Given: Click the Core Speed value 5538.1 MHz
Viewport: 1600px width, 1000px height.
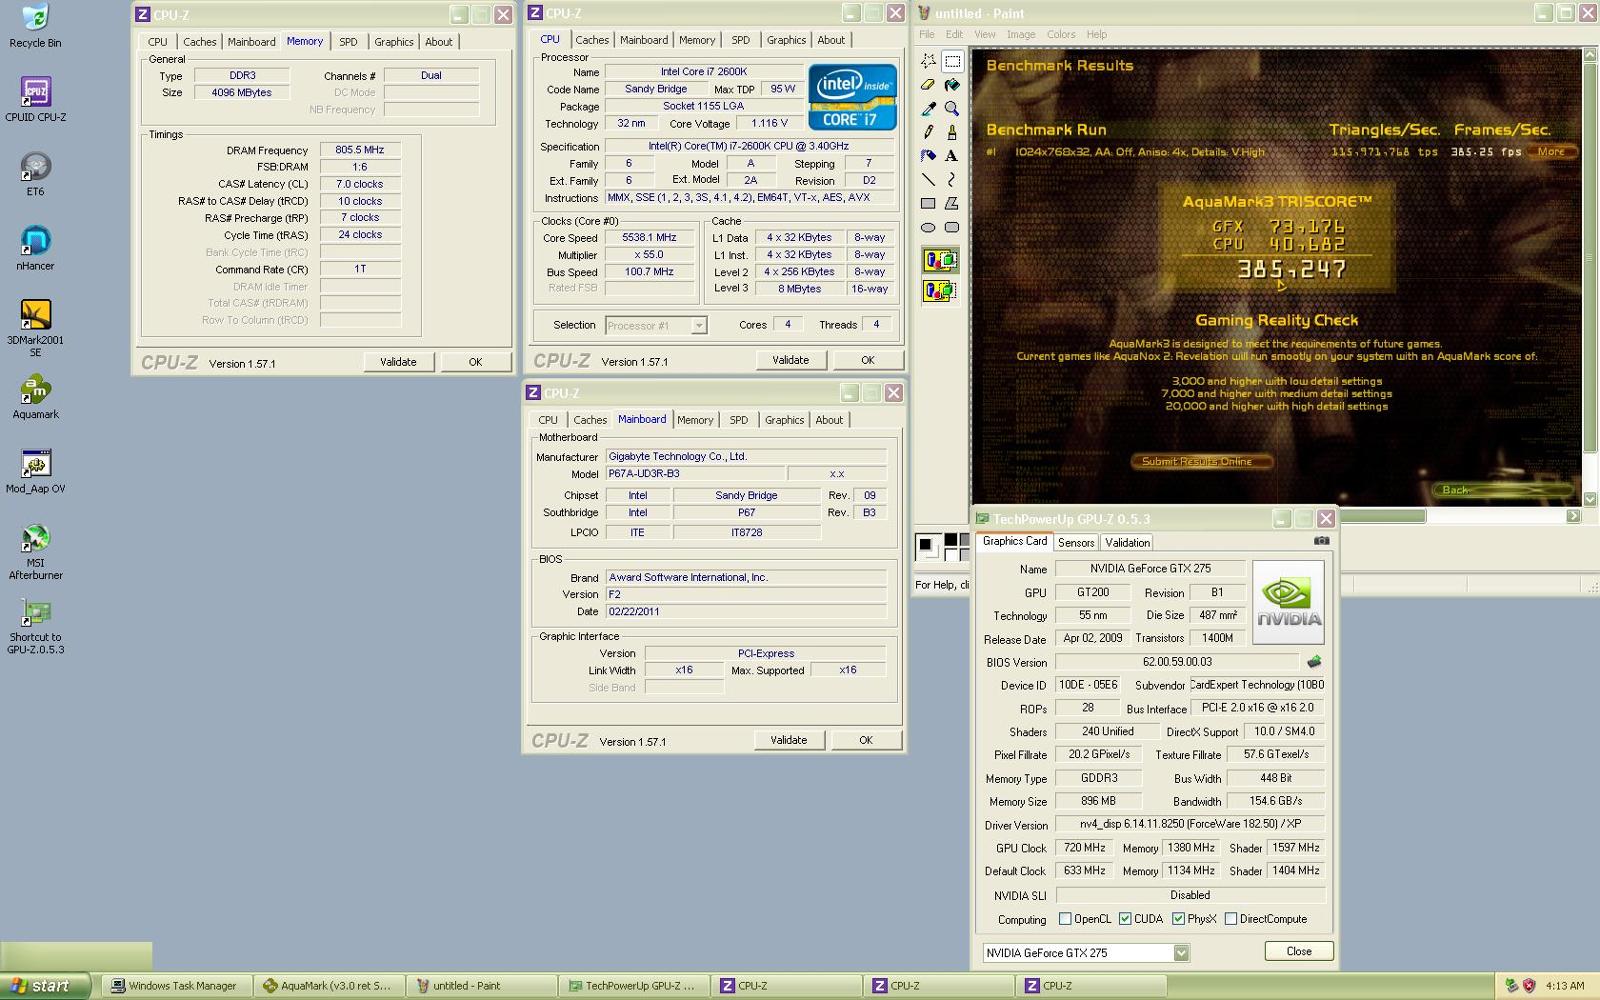Looking at the screenshot, I should 649,238.
